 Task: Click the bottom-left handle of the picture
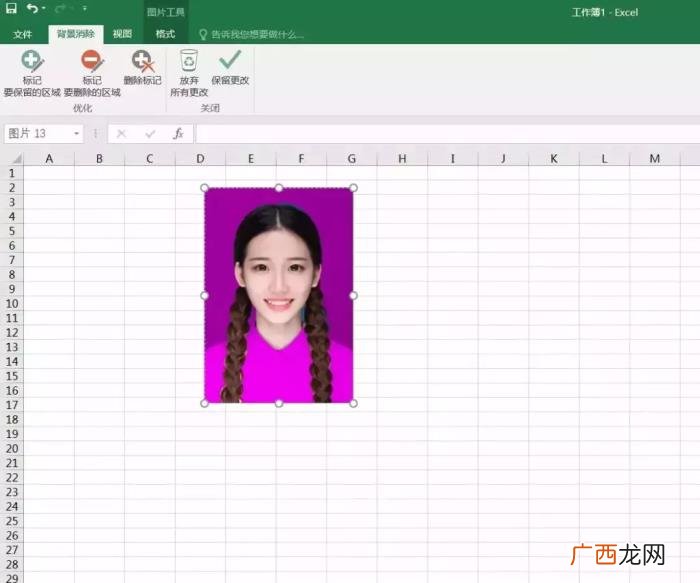pos(204,404)
